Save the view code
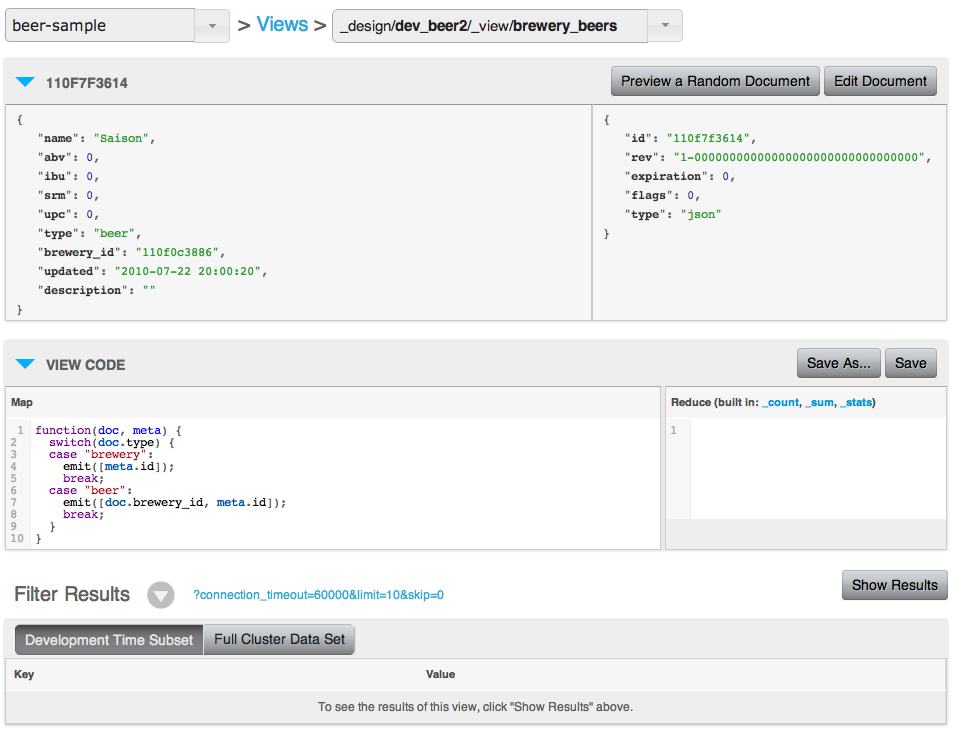Viewport: 973px width, 741px height. click(x=910, y=363)
